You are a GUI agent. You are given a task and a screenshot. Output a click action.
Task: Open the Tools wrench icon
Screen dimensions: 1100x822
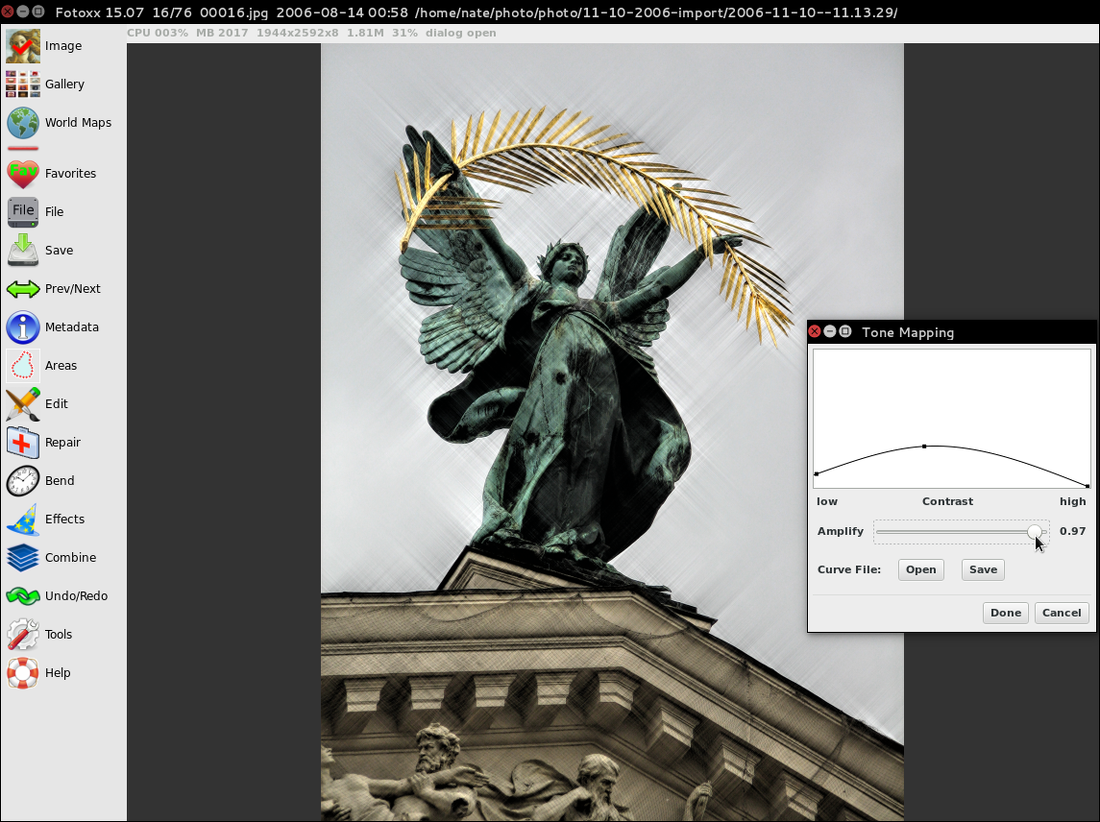[x=23, y=634]
